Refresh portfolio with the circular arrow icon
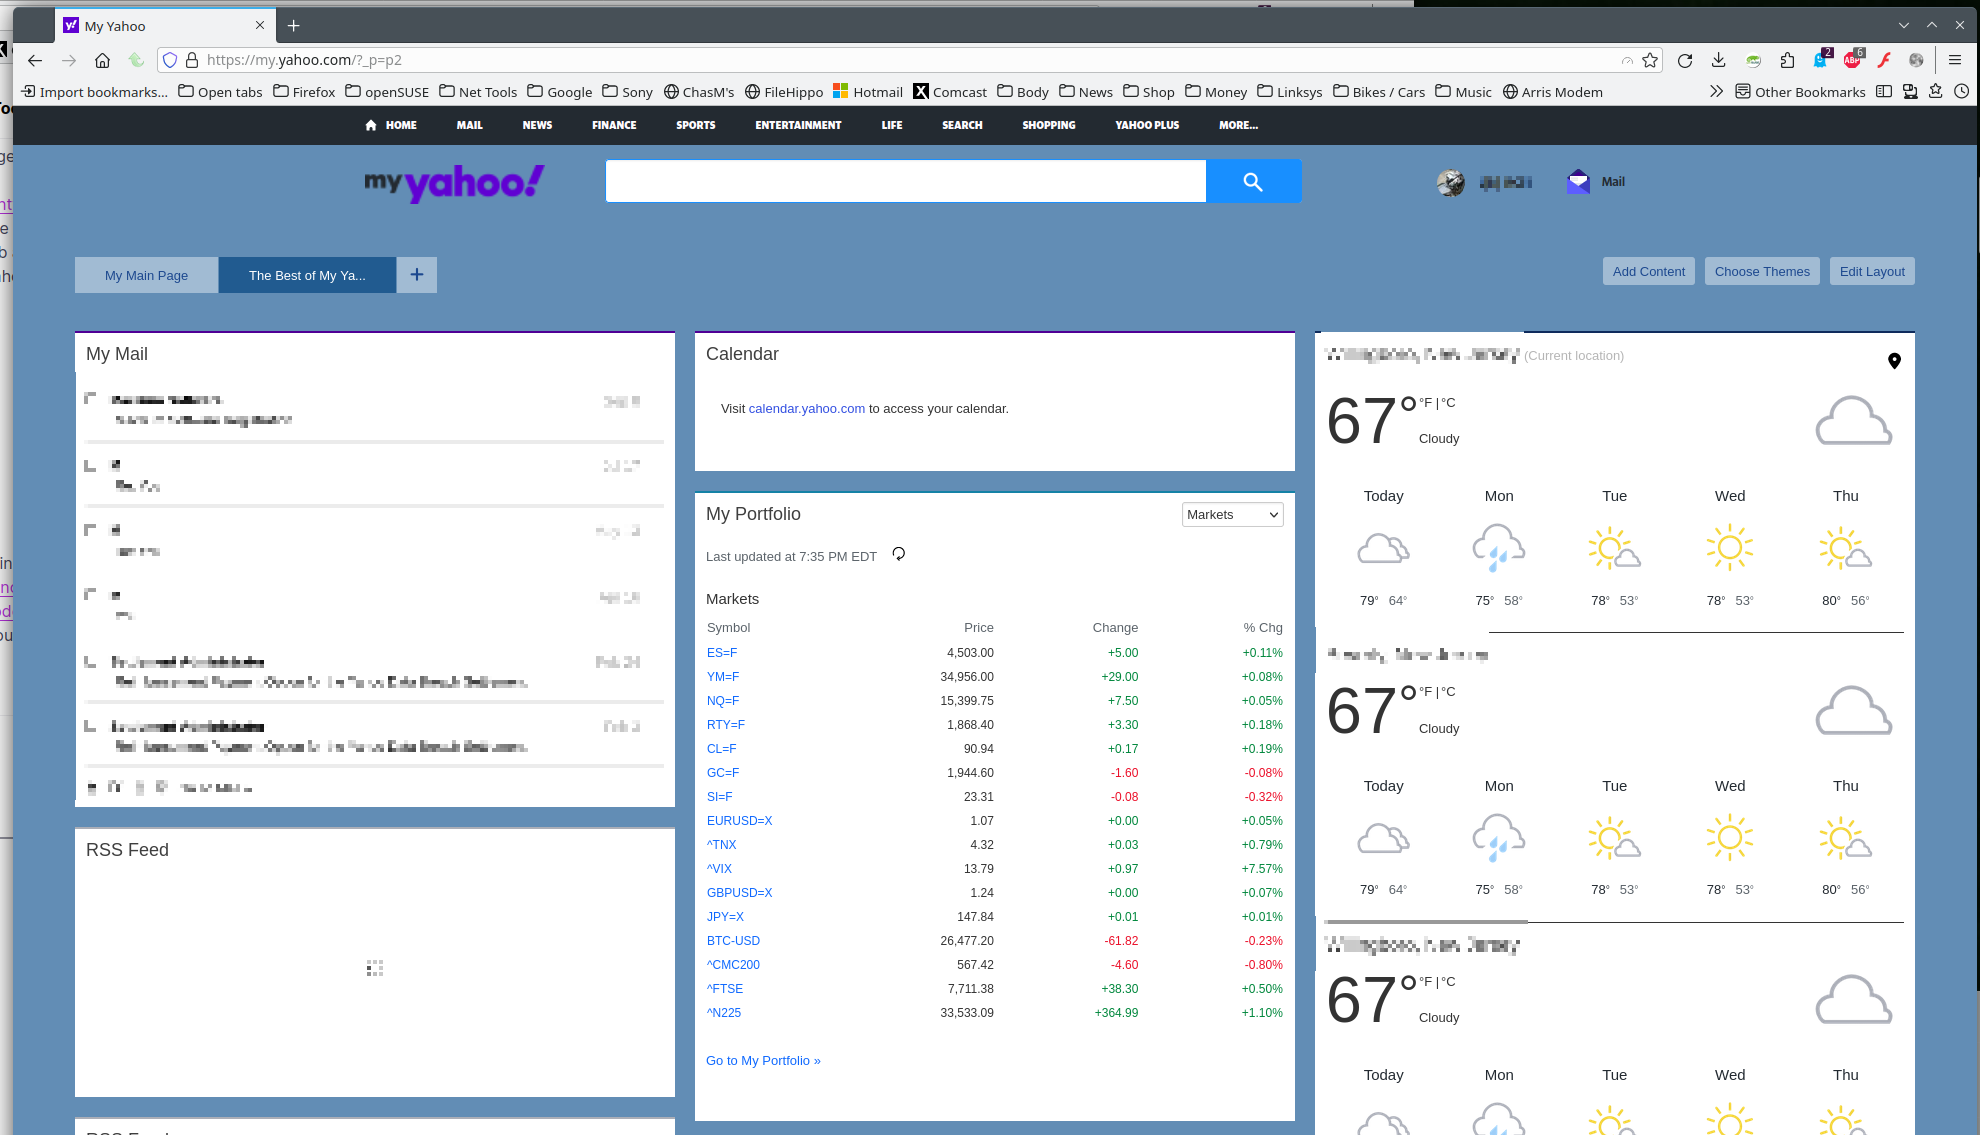This screenshot has height=1135, width=1980. point(898,554)
